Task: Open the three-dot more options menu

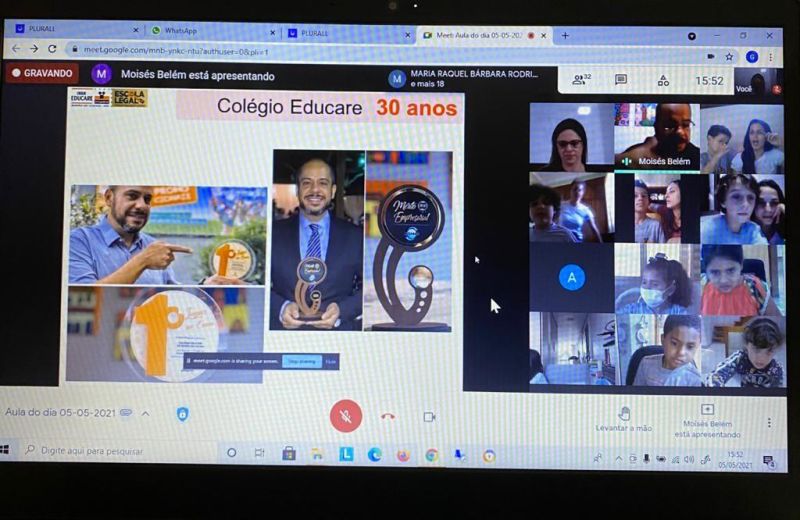Action: (x=768, y=423)
